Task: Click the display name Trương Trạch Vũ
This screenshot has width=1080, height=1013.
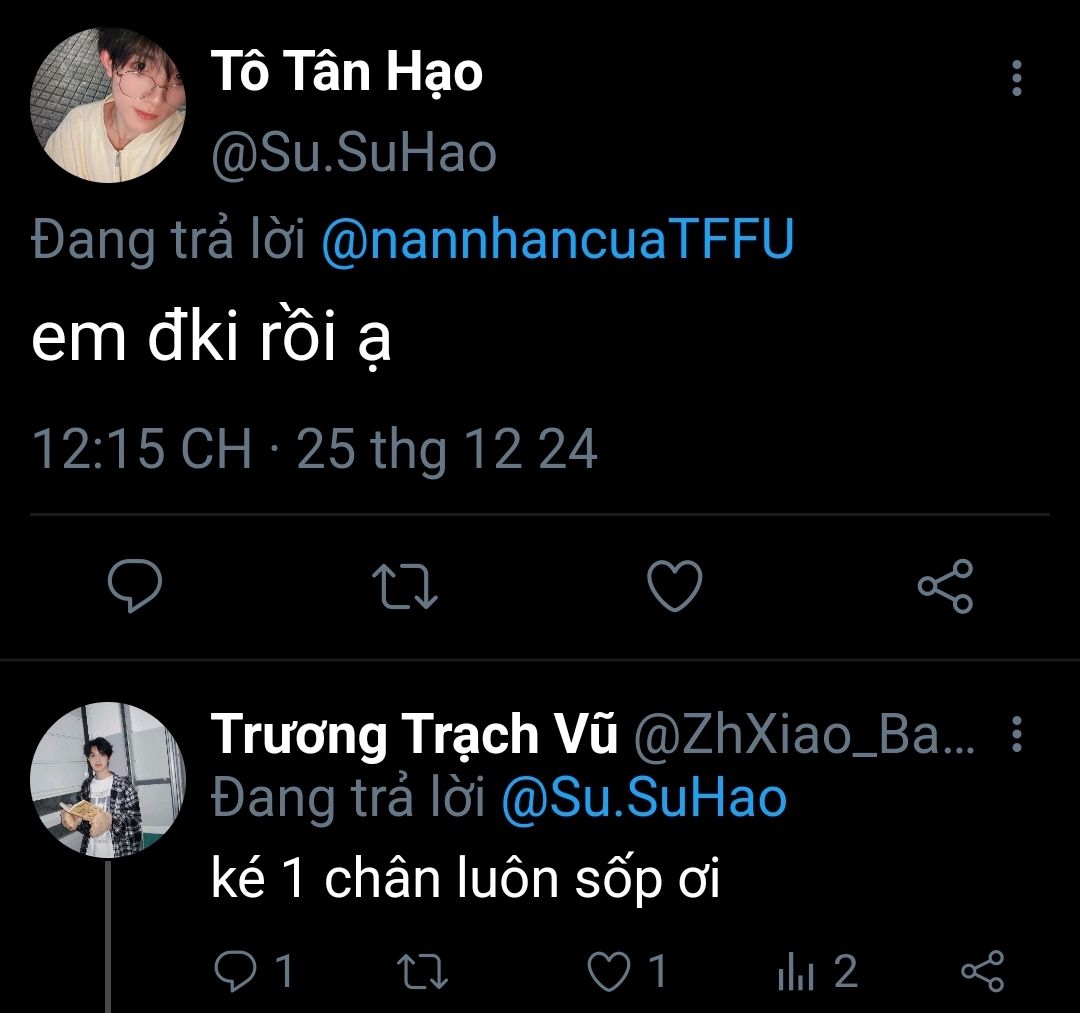Action: click(x=414, y=736)
